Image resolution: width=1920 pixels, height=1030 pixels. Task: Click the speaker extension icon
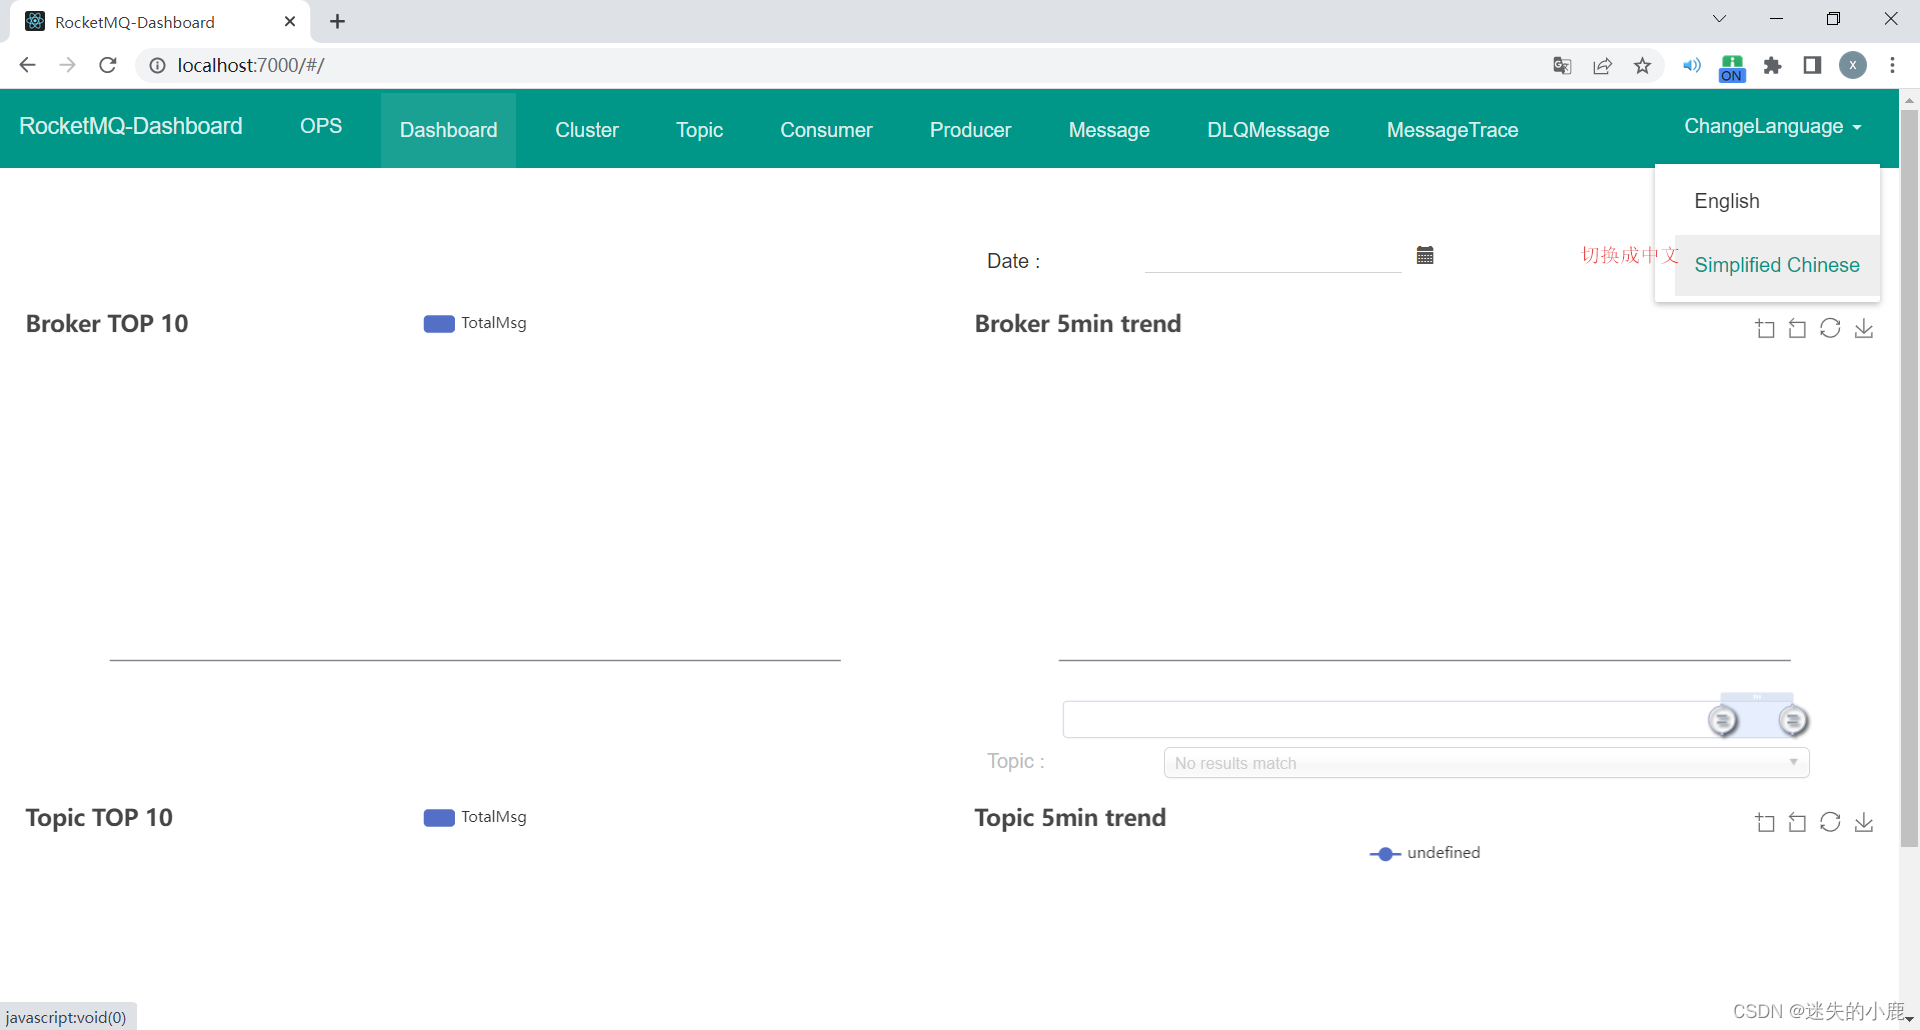(1691, 66)
